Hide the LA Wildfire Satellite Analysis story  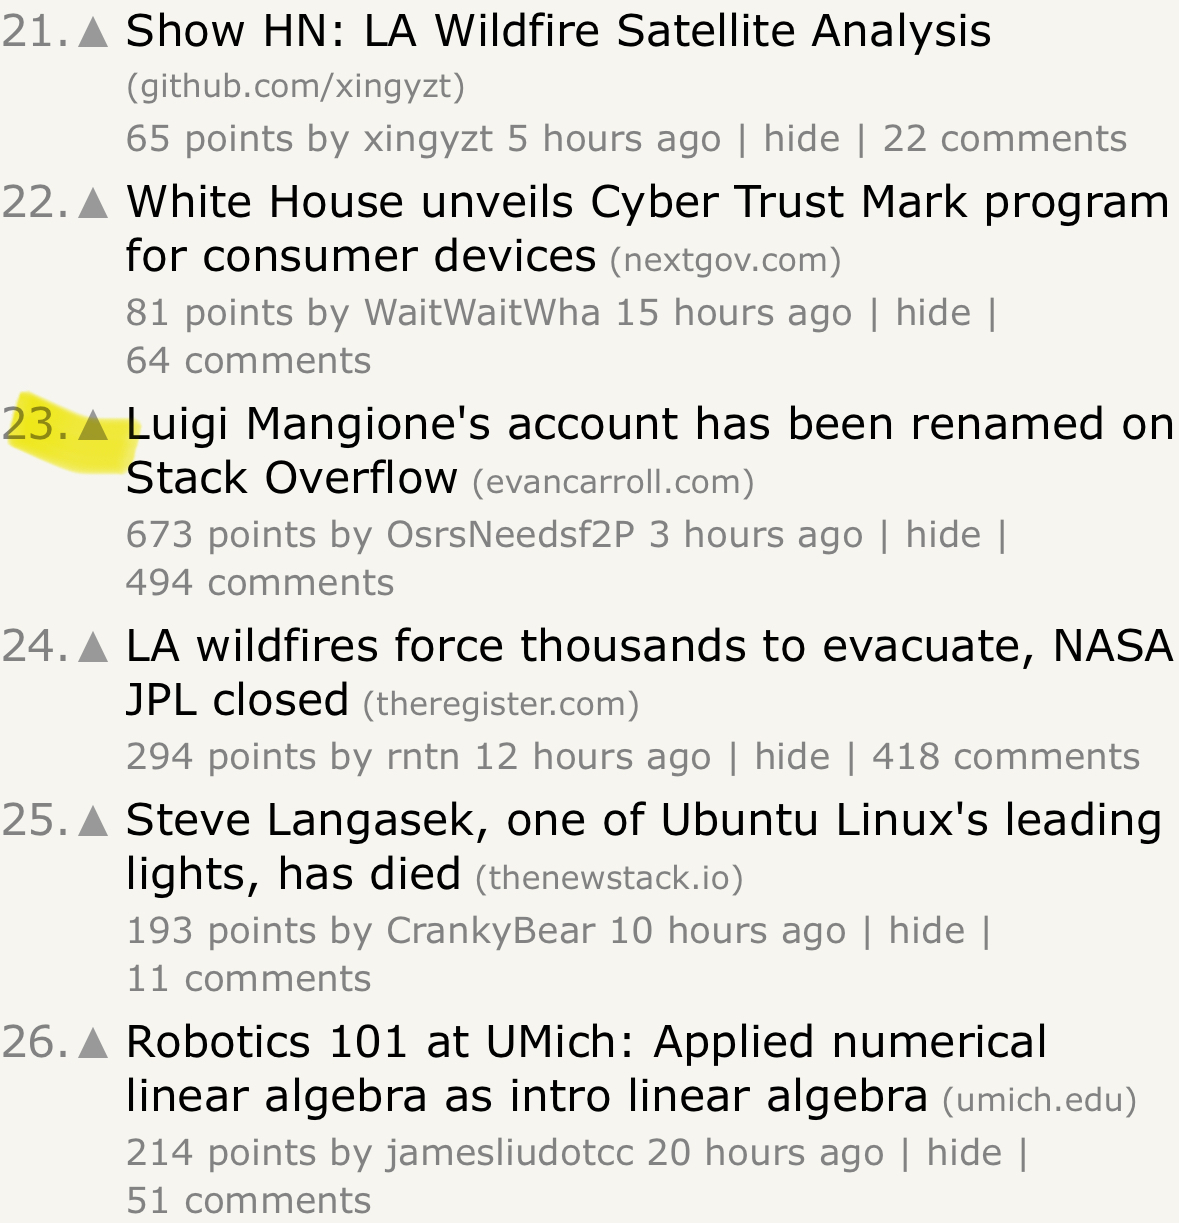pyautogui.click(x=801, y=139)
